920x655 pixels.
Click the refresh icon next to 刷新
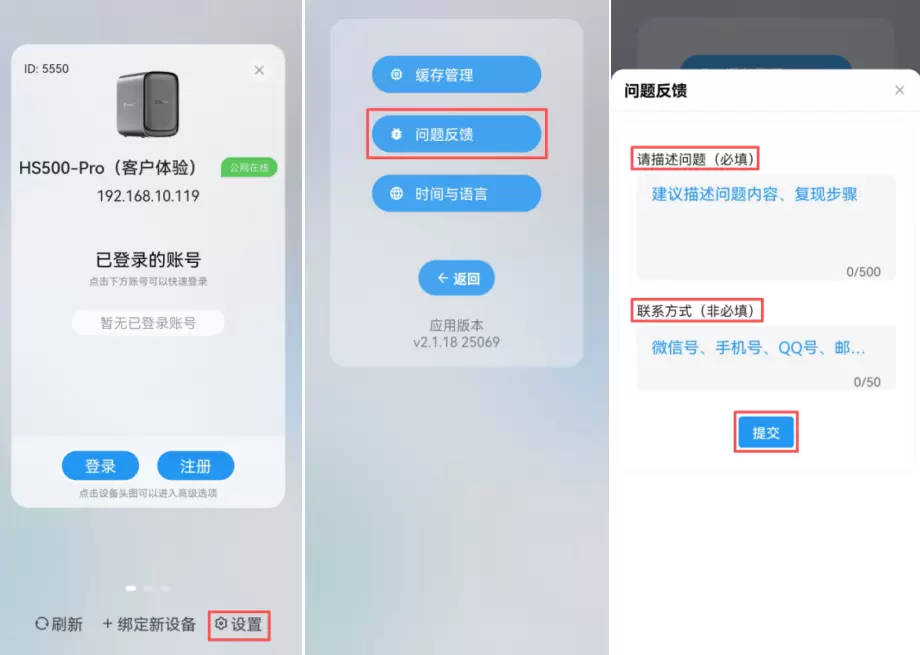point(42,623)
